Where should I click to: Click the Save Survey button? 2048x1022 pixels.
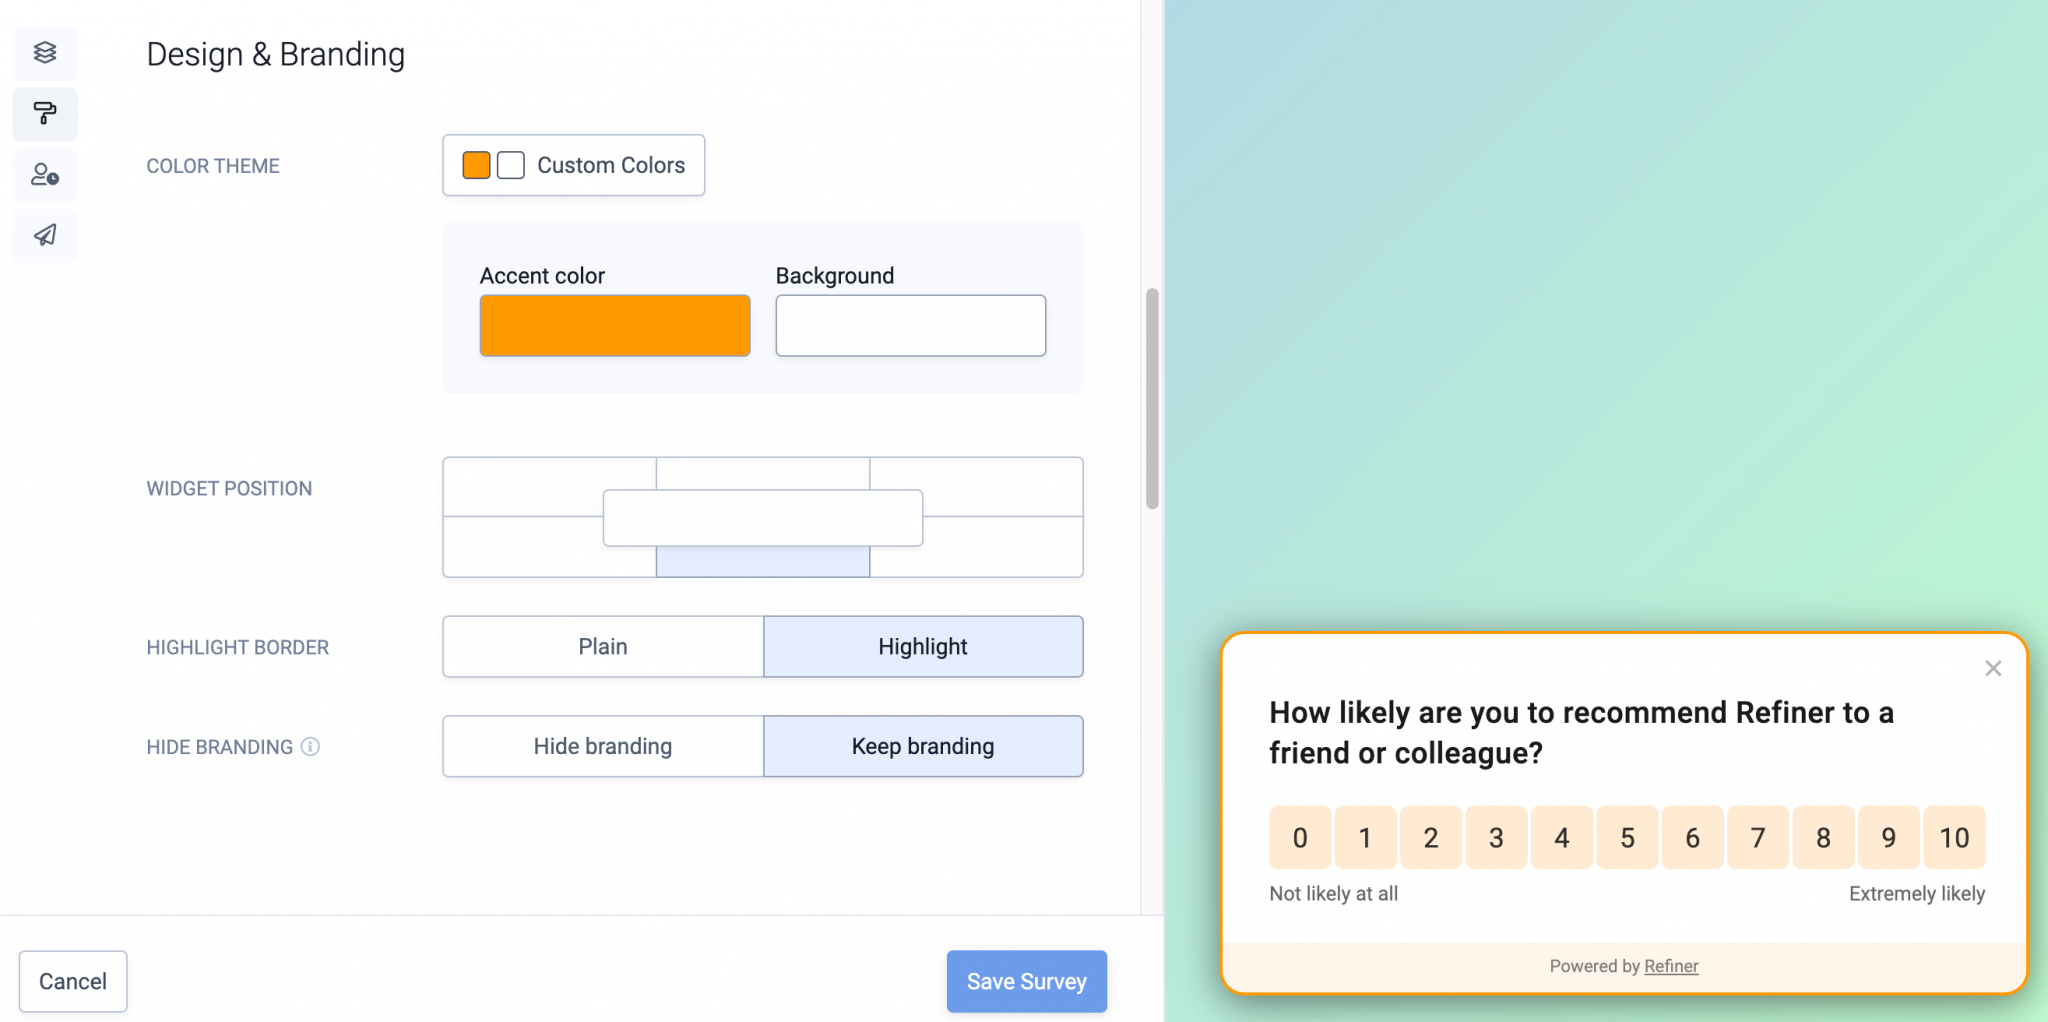(1025, 981)
